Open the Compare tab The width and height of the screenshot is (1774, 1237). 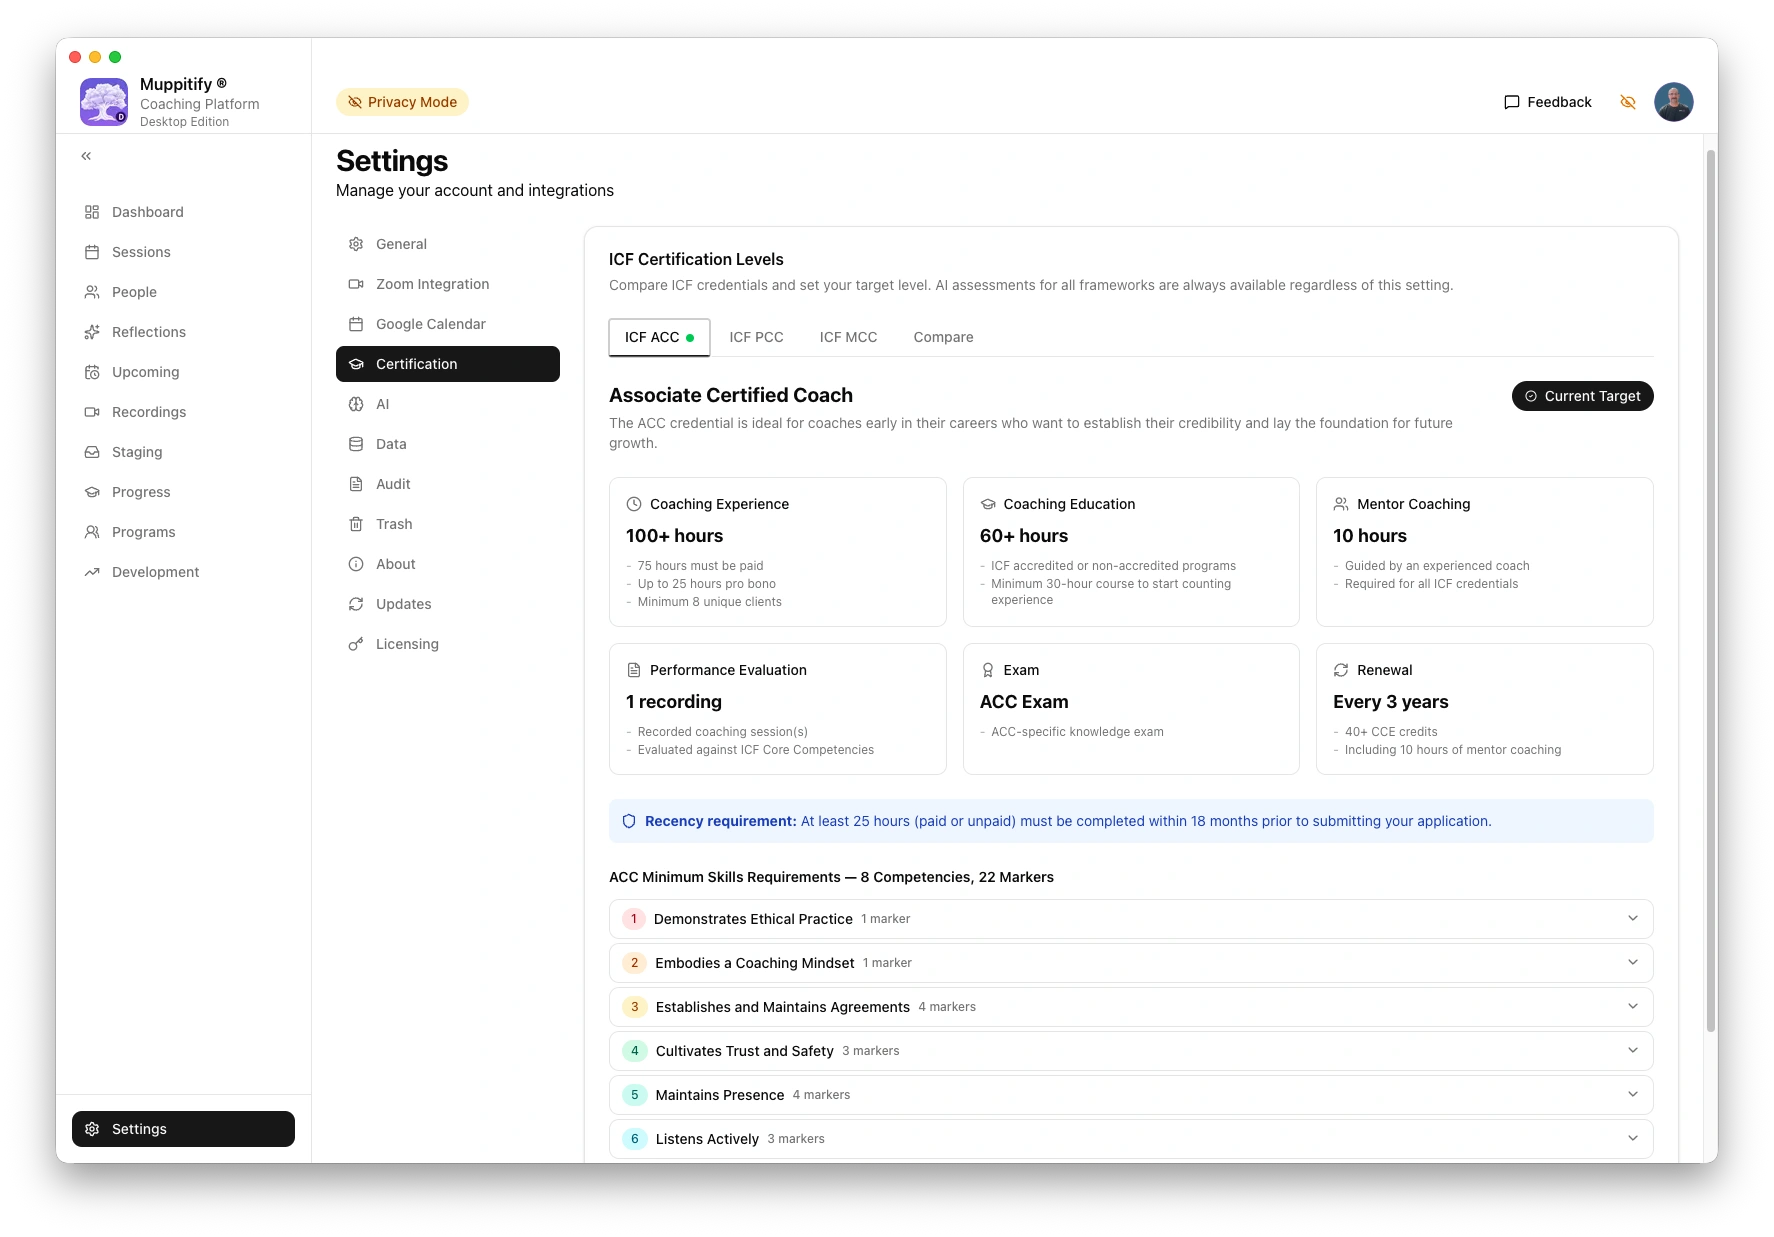(942, 337)
